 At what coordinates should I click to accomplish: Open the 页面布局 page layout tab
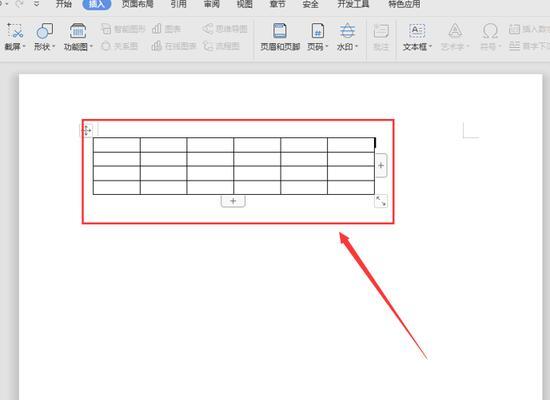tap(138, 4)
